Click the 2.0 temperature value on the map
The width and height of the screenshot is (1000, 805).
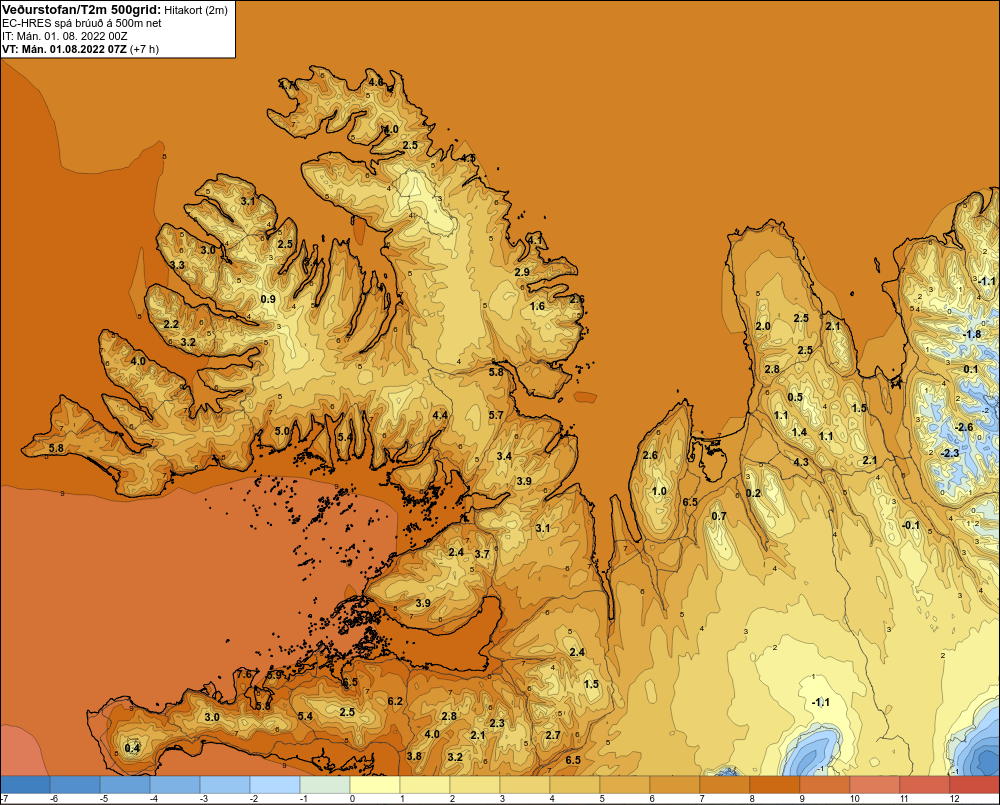click(763, 326)
